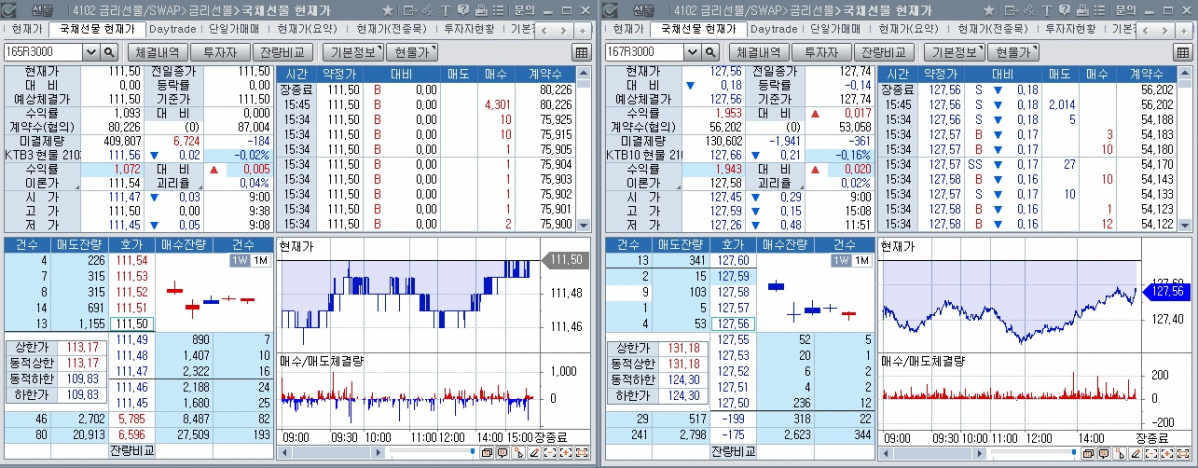Click the 165R3000 code input field
This screenshot has width=1198, height=468.
coord(43,52)
